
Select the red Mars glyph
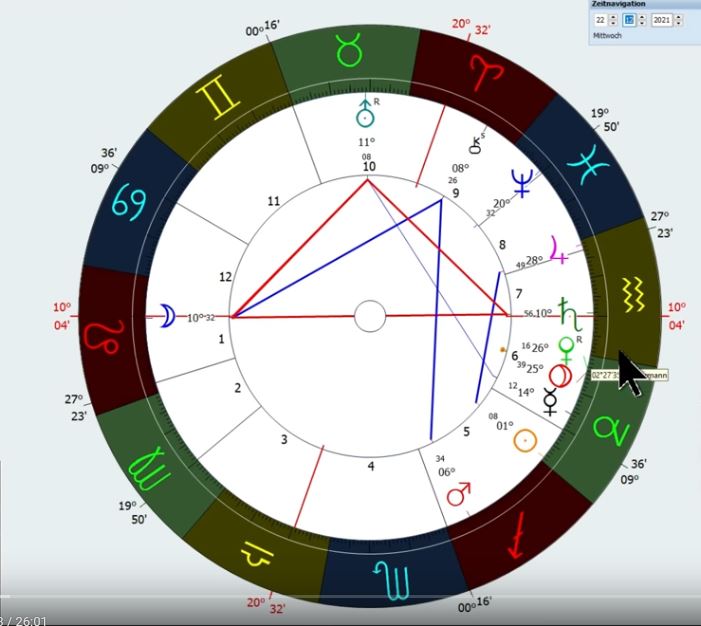pyautogui.click(x=459, y=493)
